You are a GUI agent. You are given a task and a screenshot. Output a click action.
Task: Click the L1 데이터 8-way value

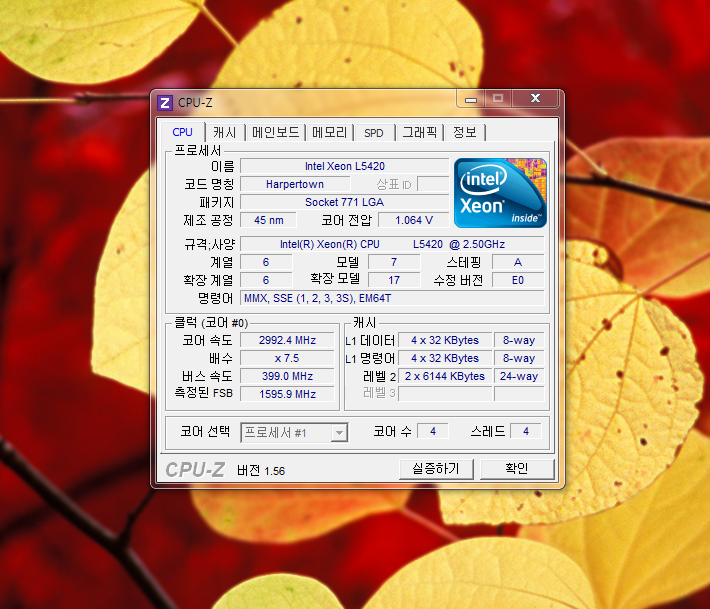tap(519, 340)
